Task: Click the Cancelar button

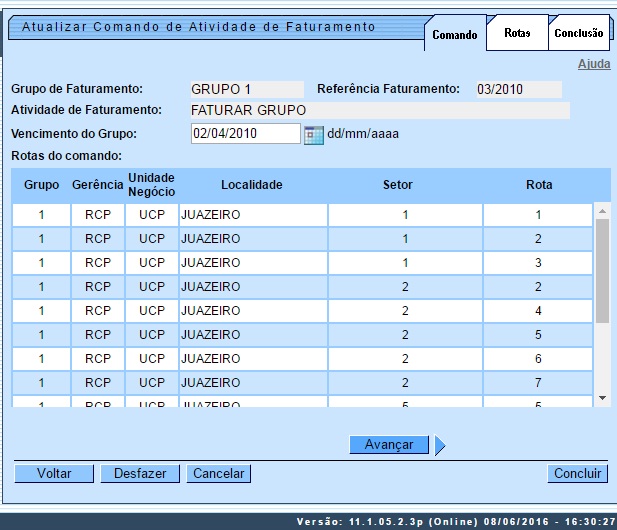Action: pyautogui.click(x=219, y=474)
